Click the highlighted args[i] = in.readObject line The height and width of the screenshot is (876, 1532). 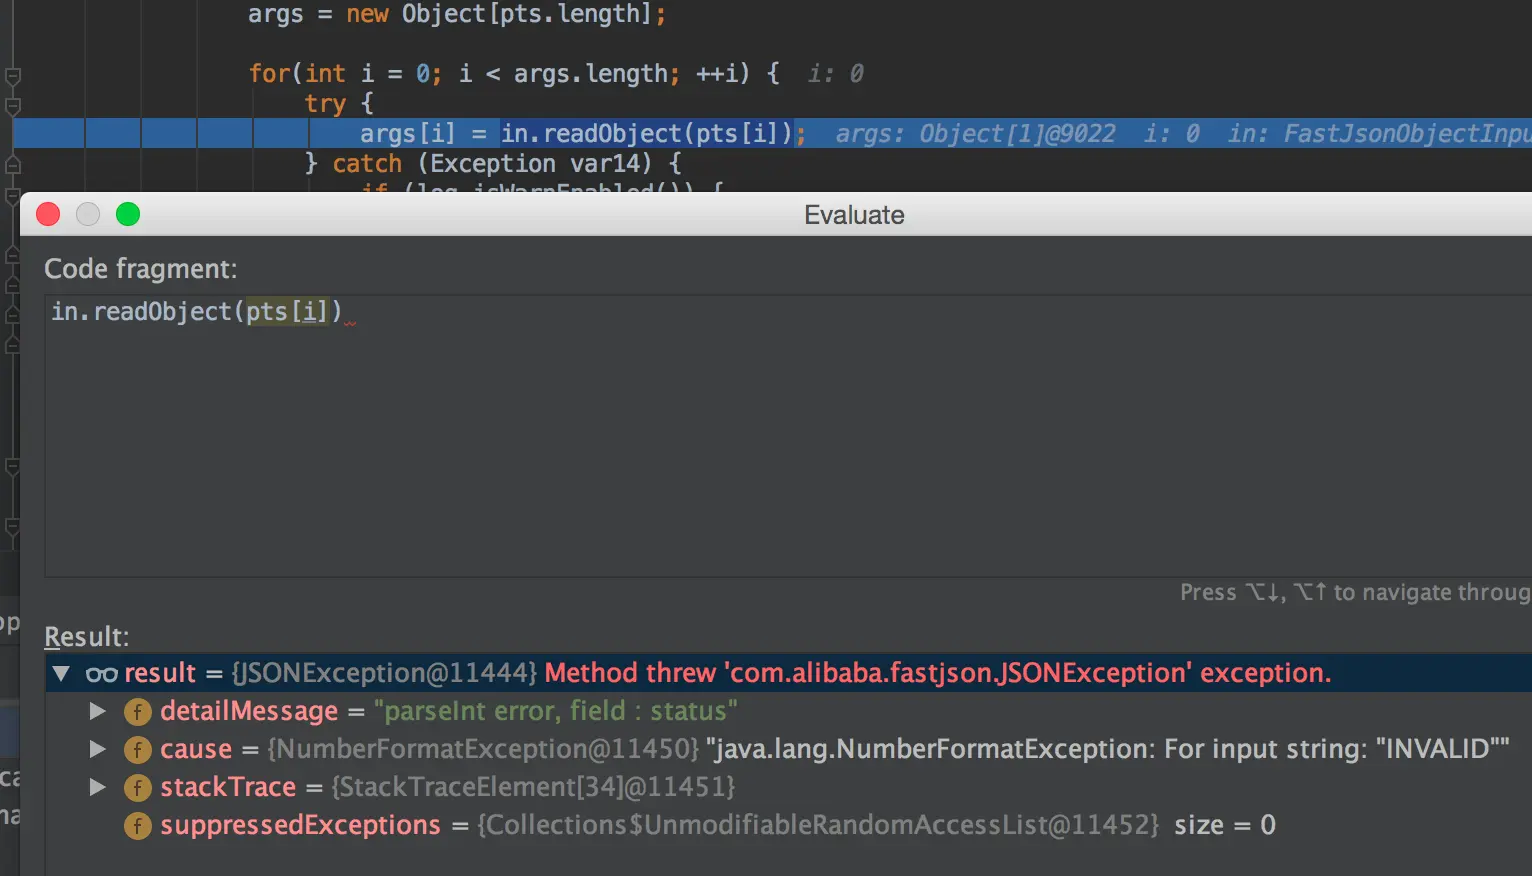pyautogui.click(x=772, y=133)
